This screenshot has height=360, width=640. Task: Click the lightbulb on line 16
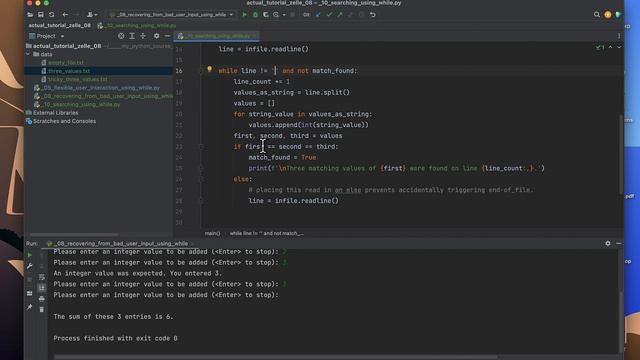[x=210, y=69]
